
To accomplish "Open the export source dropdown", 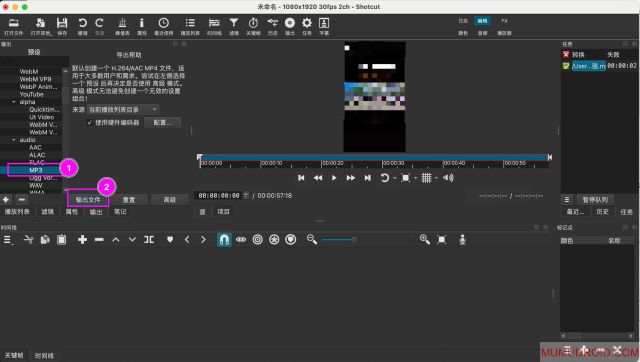I will [123, 109].
